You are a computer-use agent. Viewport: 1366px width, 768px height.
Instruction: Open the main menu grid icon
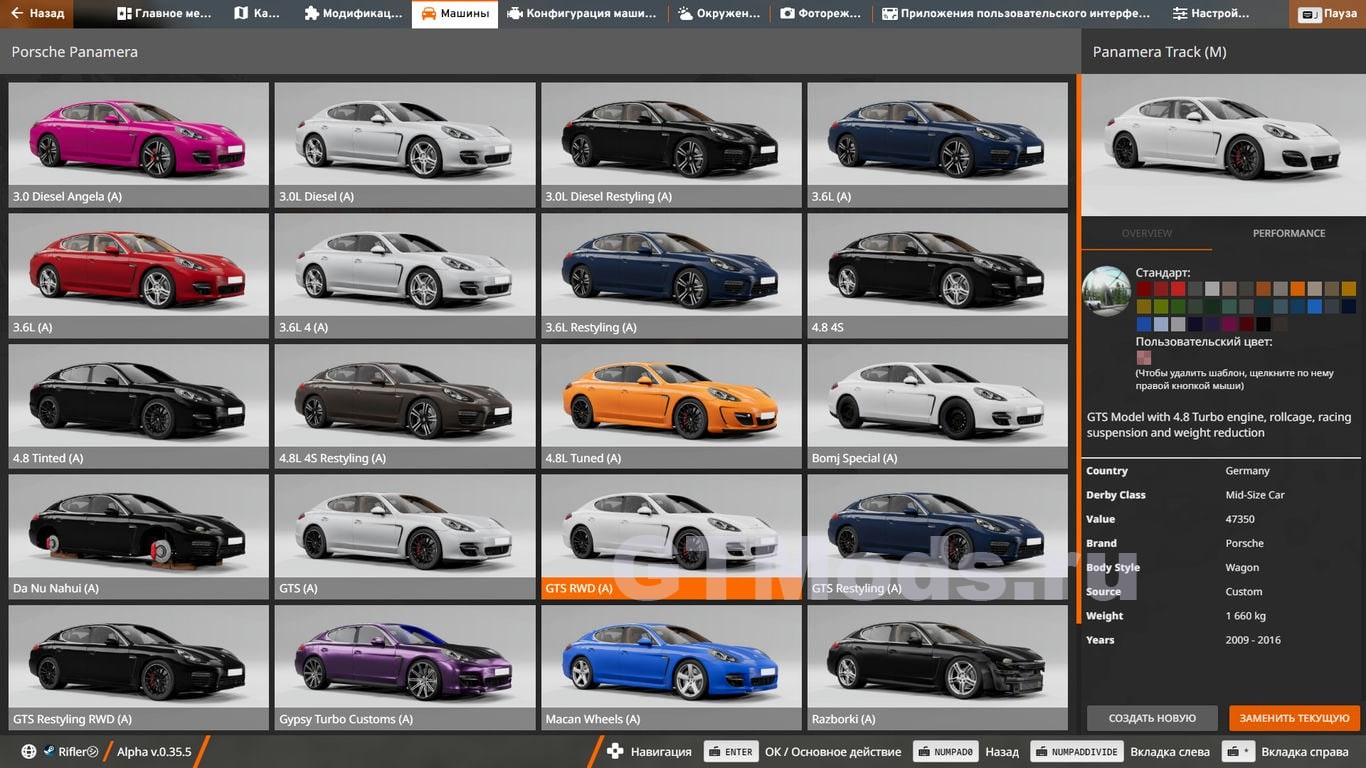pos(124,14)
